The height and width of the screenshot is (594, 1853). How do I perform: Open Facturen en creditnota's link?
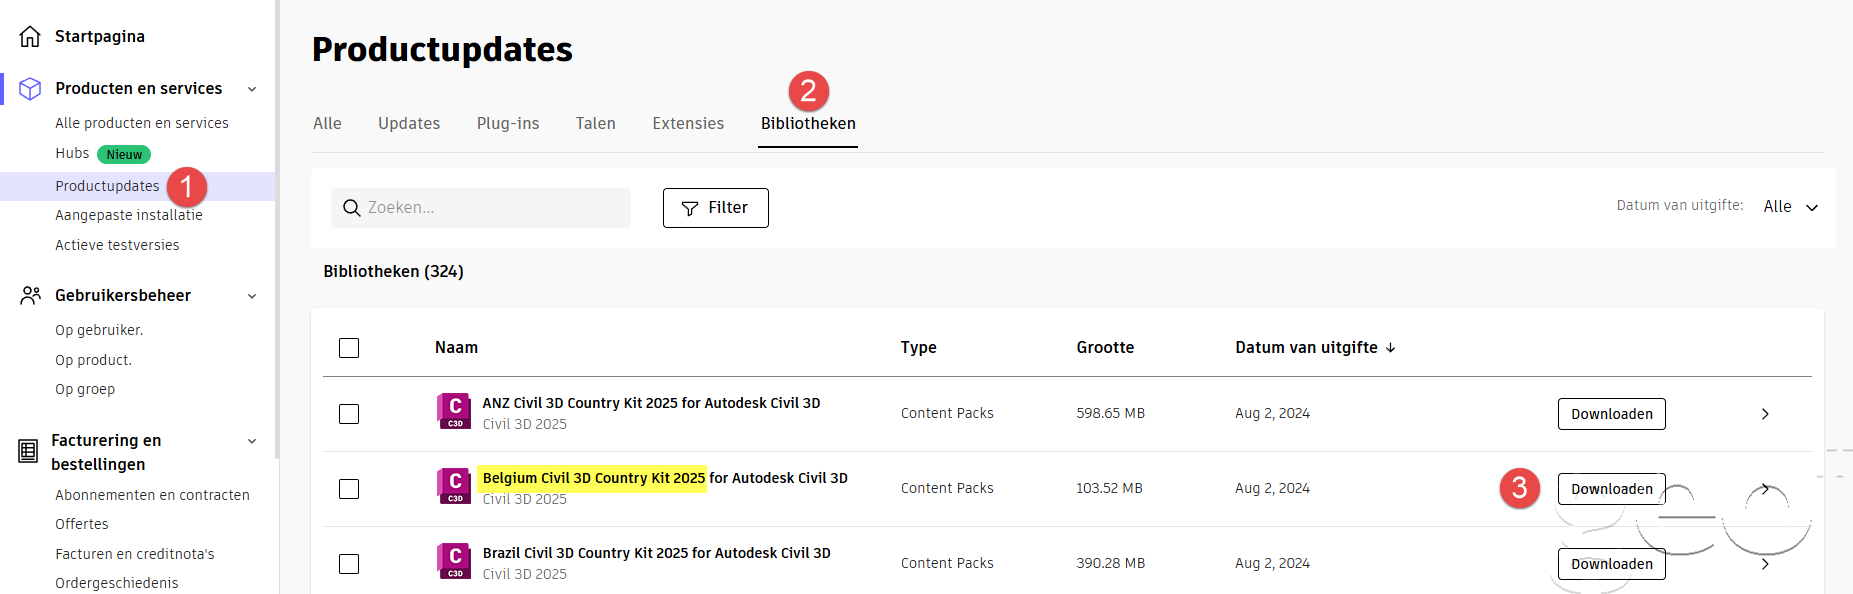tap(135, 554)
